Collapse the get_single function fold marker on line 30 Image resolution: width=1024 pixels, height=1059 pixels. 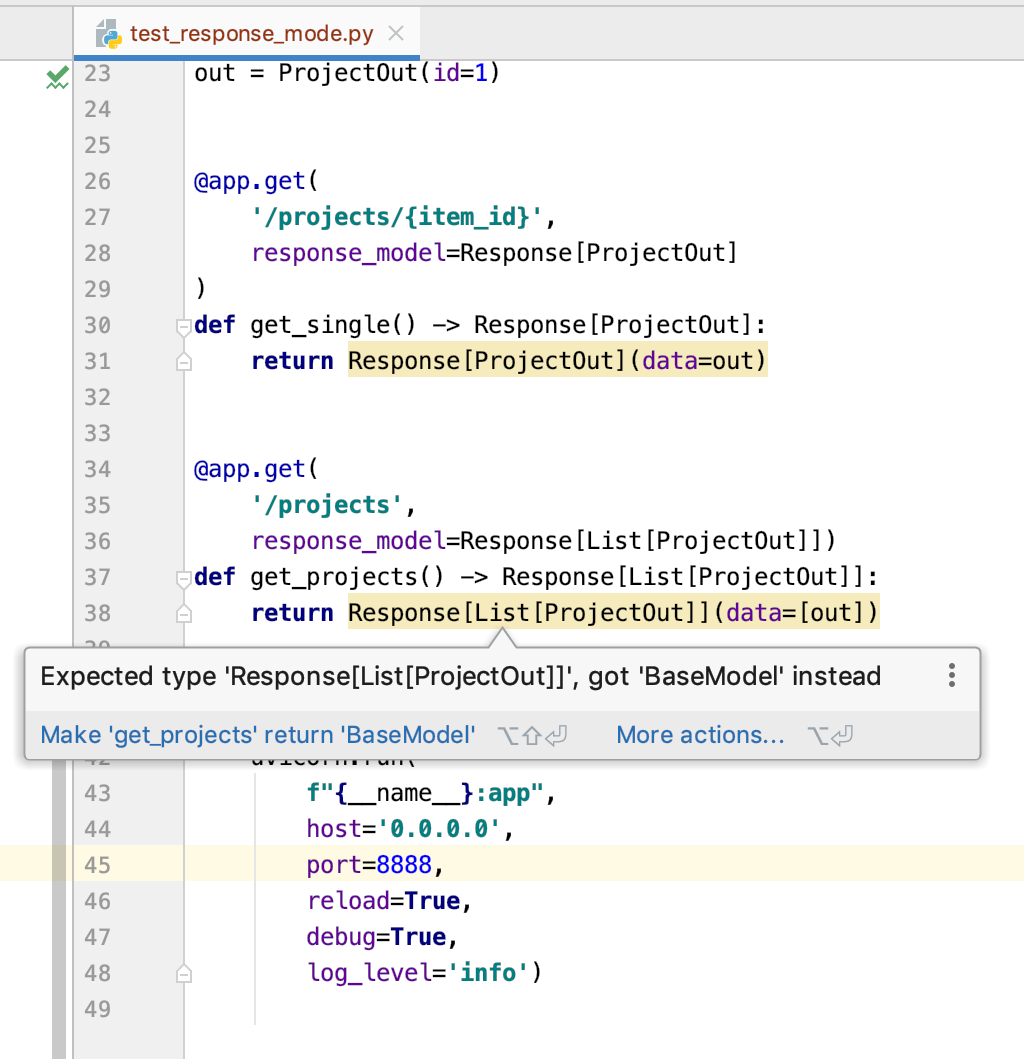click(x=184, y=328)
